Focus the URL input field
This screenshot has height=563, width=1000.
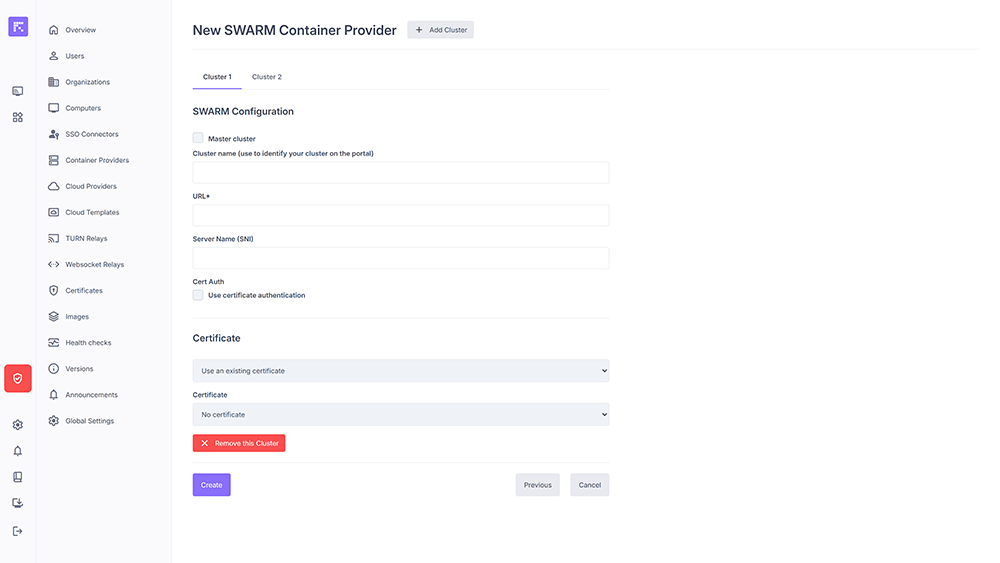400,215
